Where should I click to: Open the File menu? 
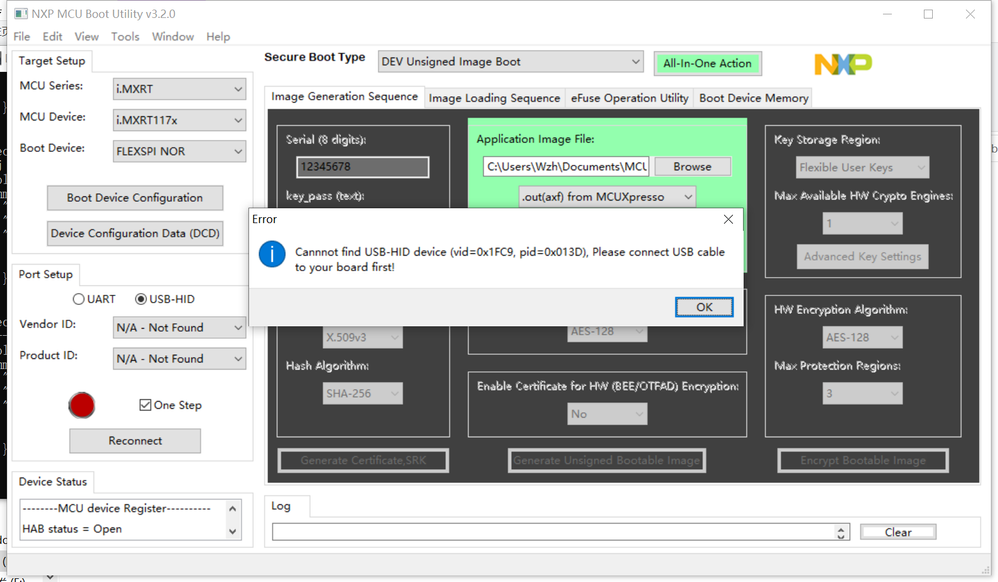(22, 36)
